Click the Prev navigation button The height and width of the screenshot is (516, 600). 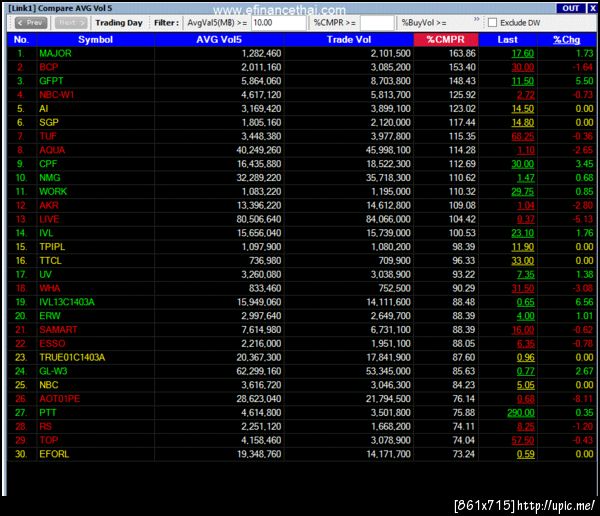(x=31, y=23)
